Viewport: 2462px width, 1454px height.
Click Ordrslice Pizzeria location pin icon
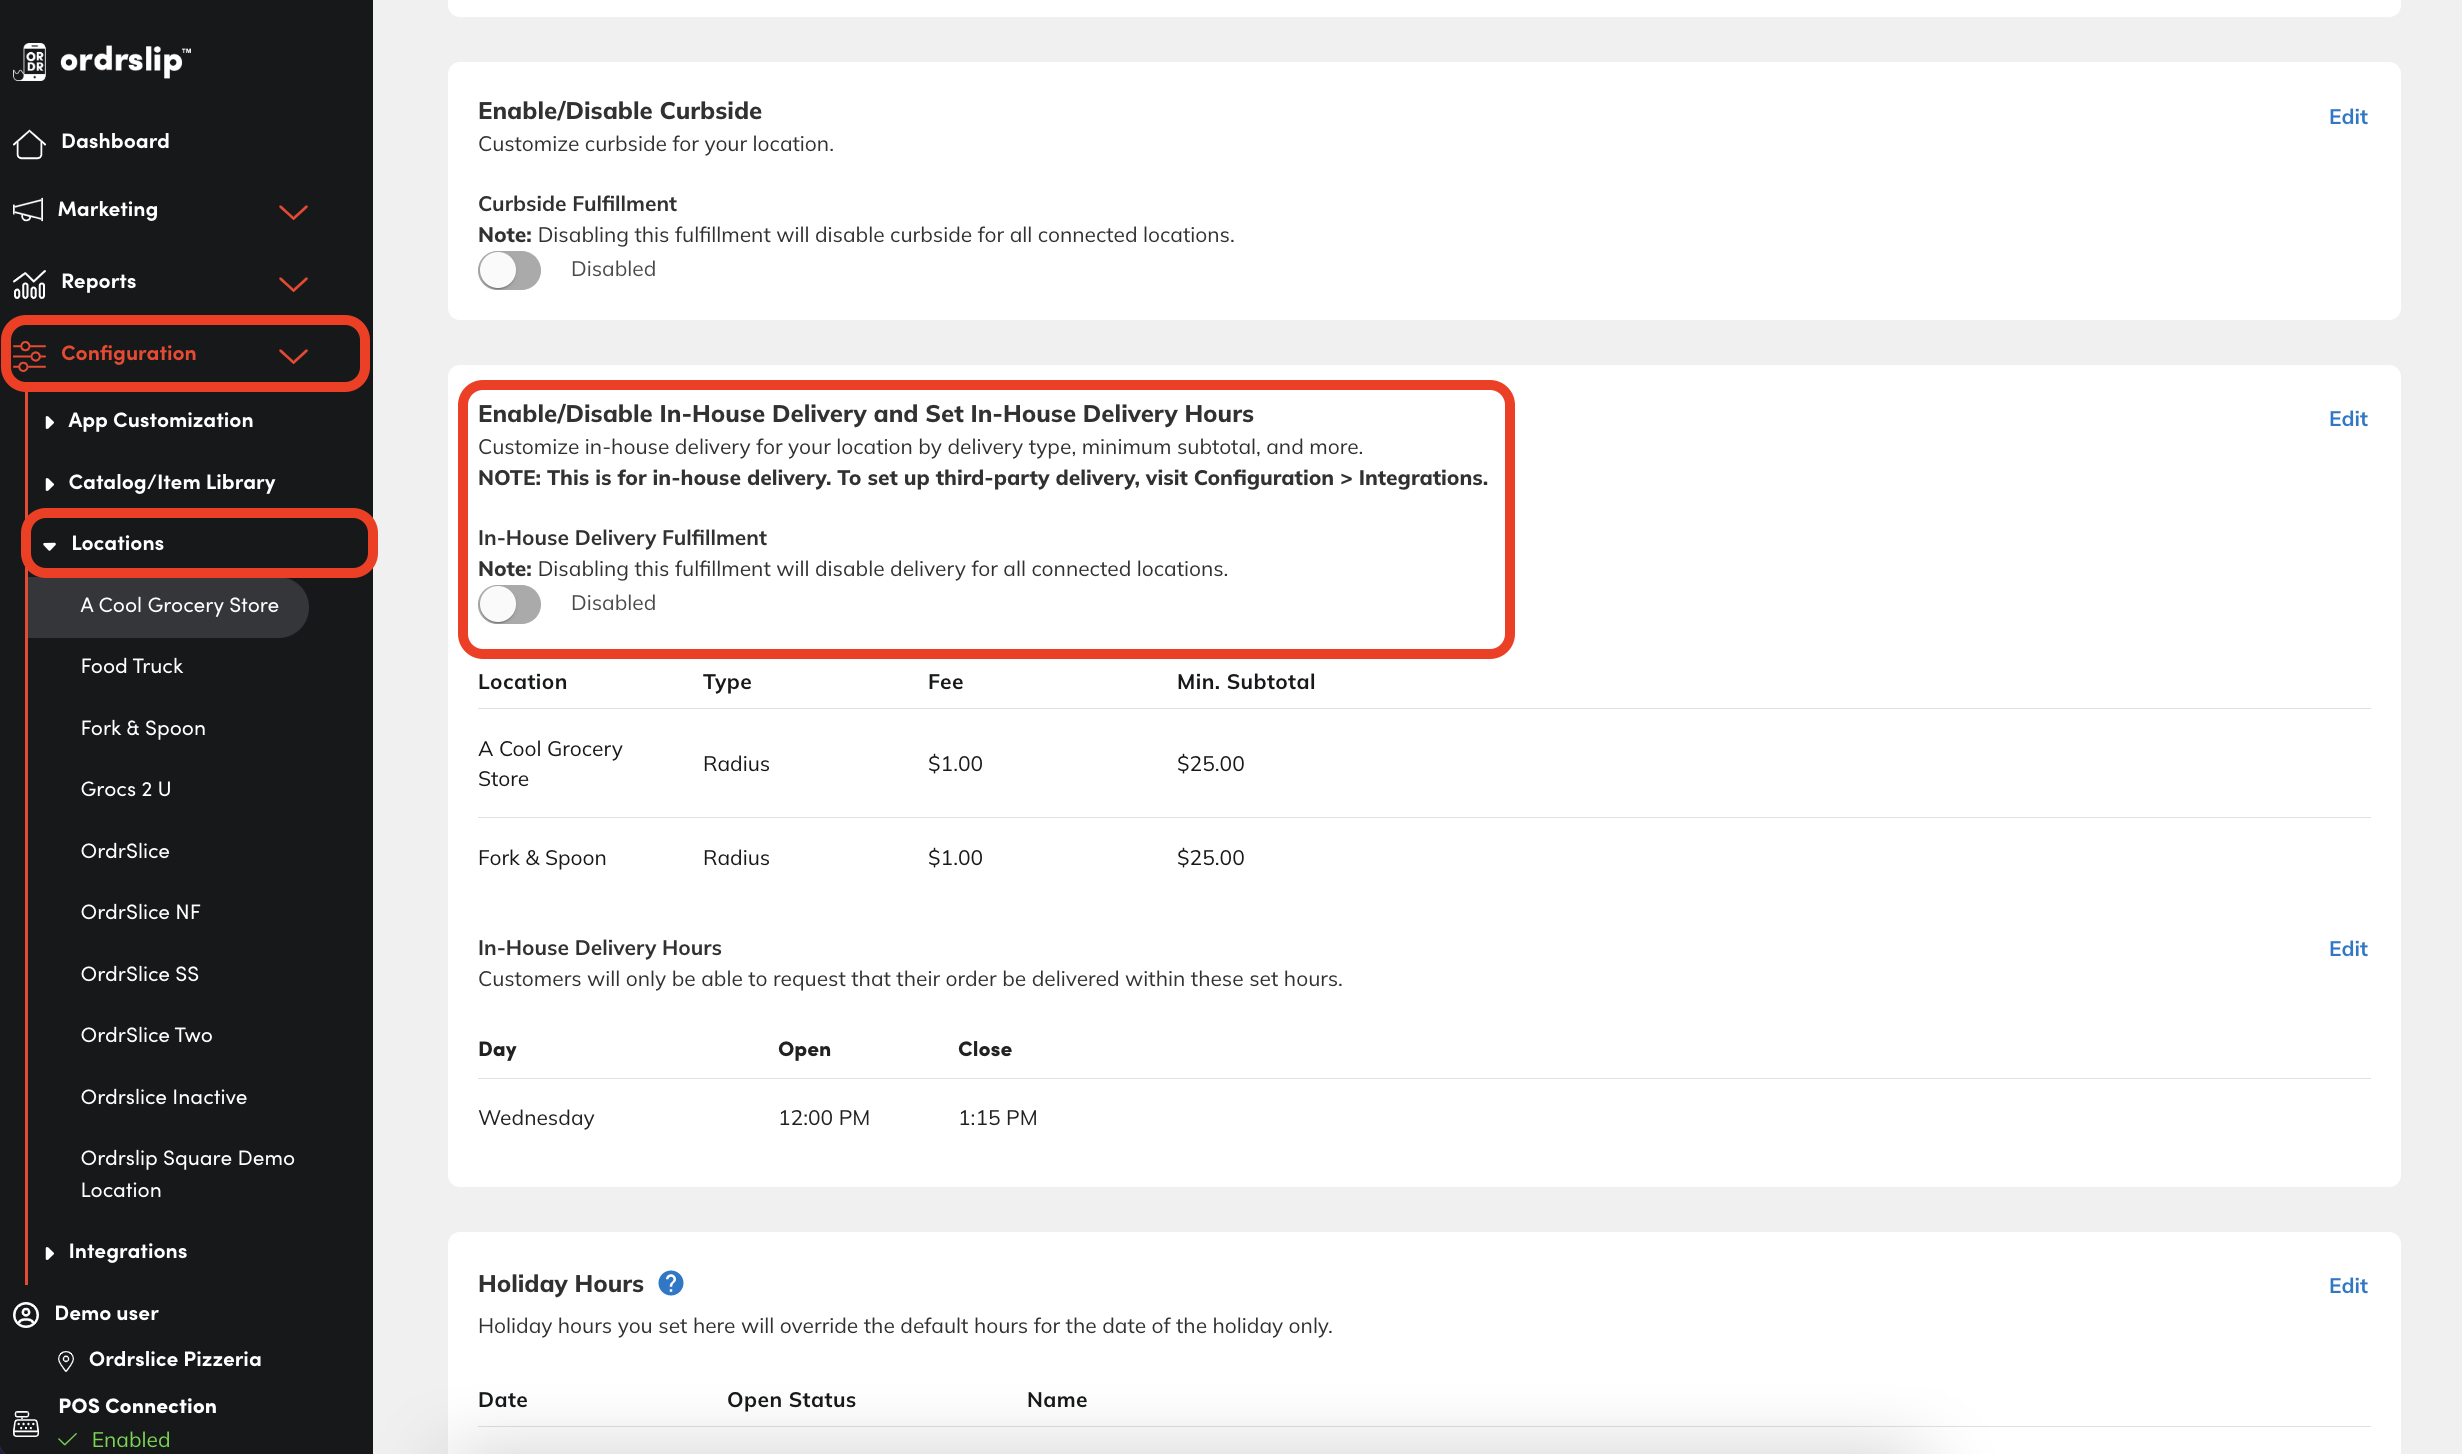click(66, 1360)
